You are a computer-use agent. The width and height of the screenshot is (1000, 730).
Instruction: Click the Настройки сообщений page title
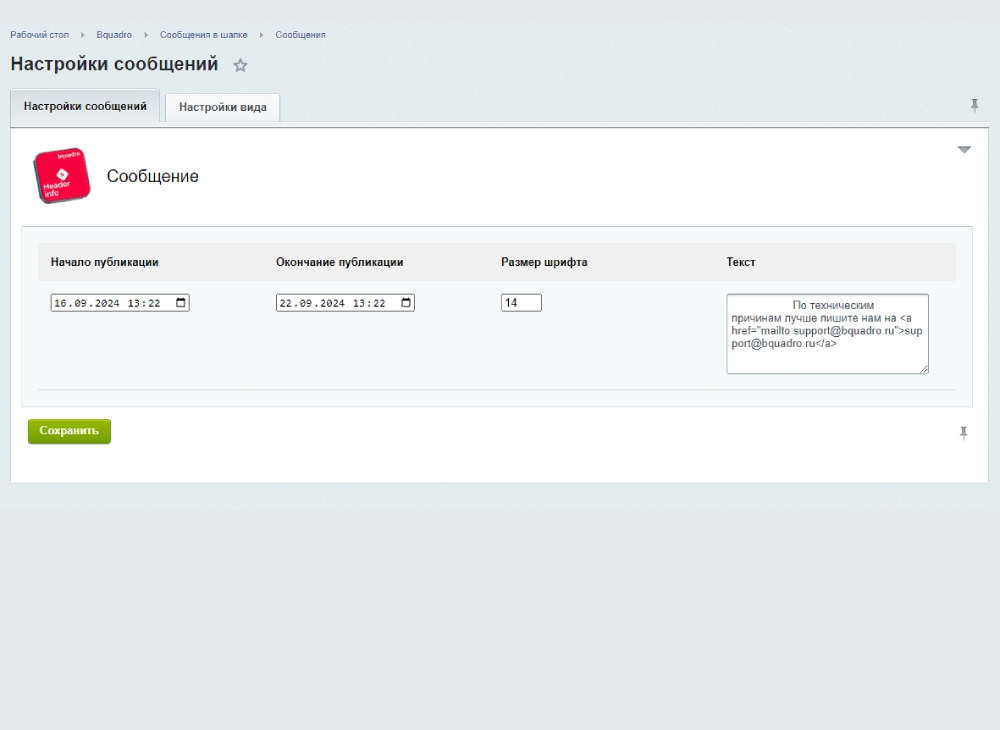click(x=114, y=64)
